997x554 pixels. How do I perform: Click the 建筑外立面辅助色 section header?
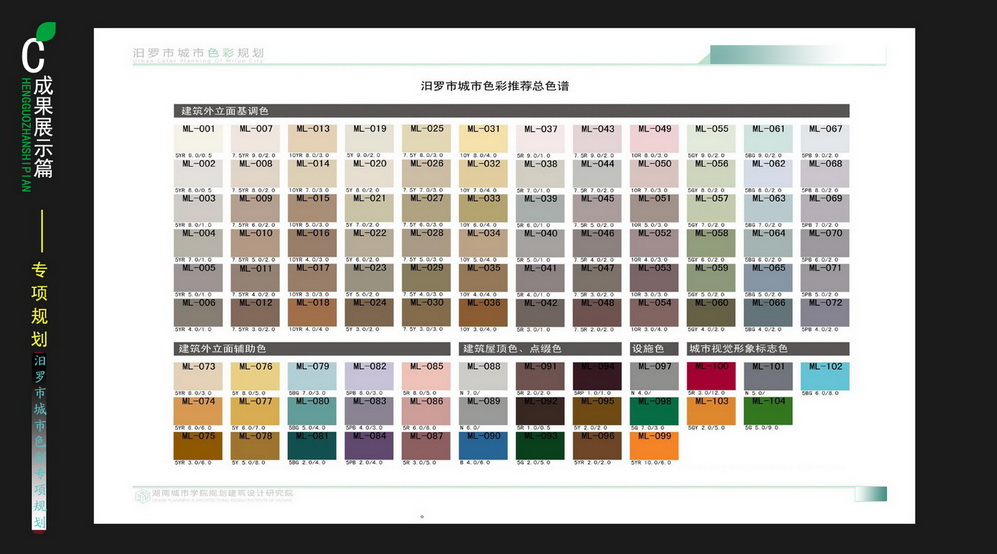point(225,349)
